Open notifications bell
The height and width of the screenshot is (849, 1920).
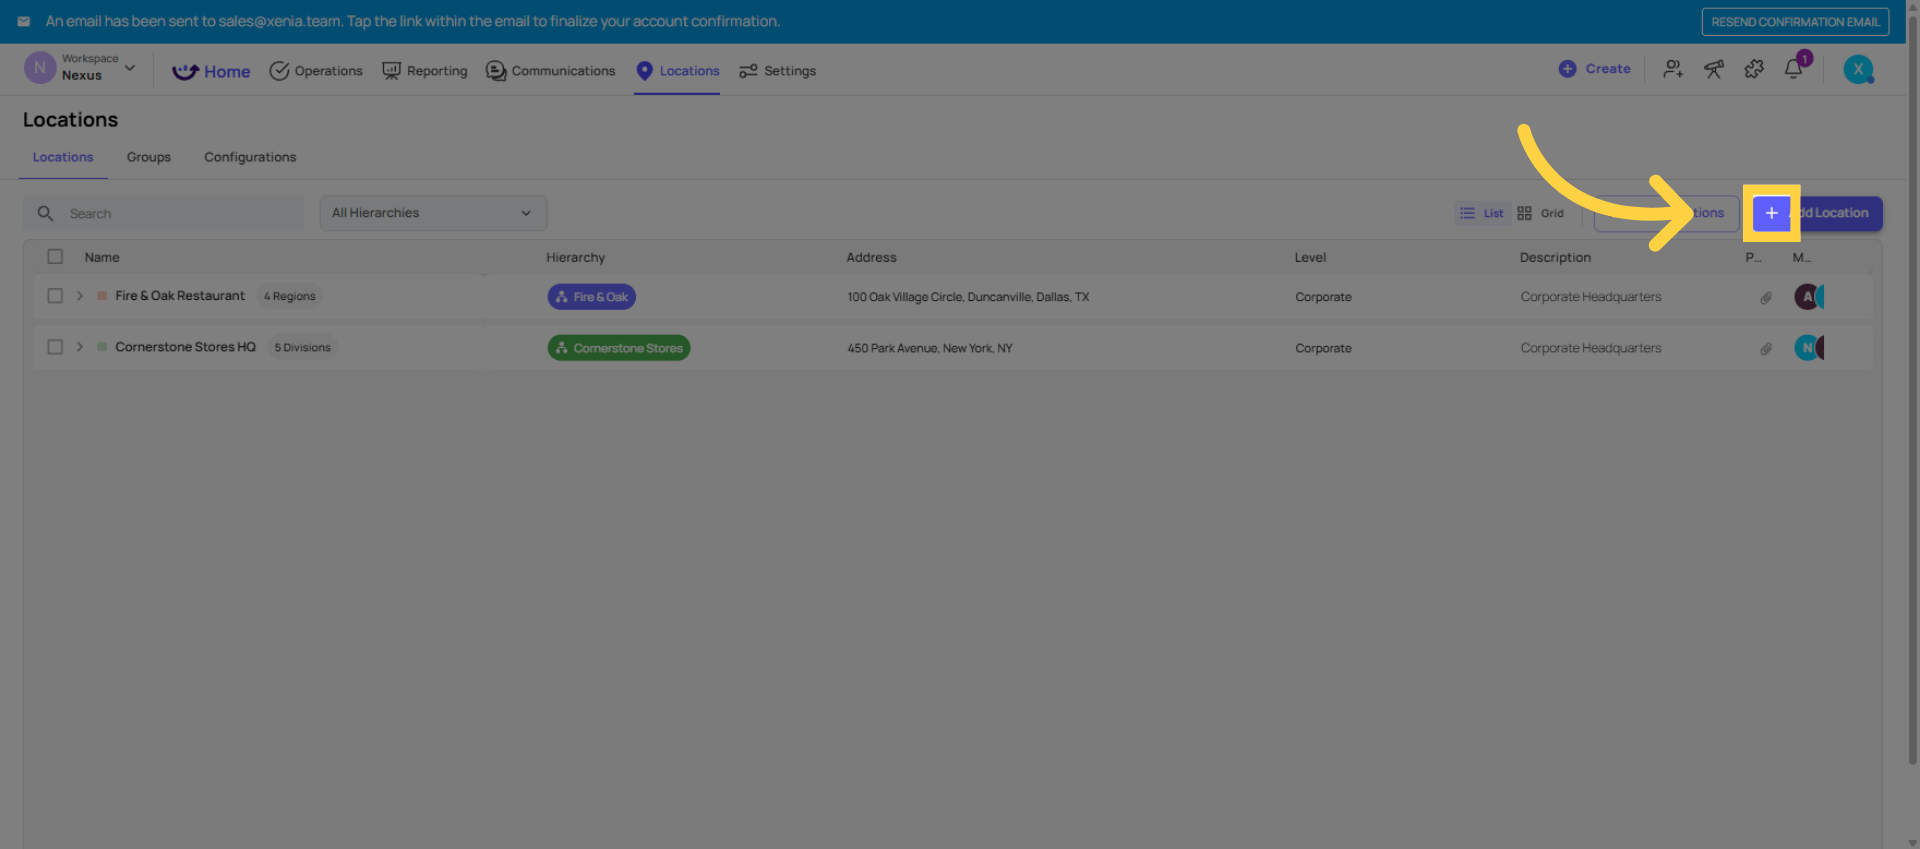1794,69
